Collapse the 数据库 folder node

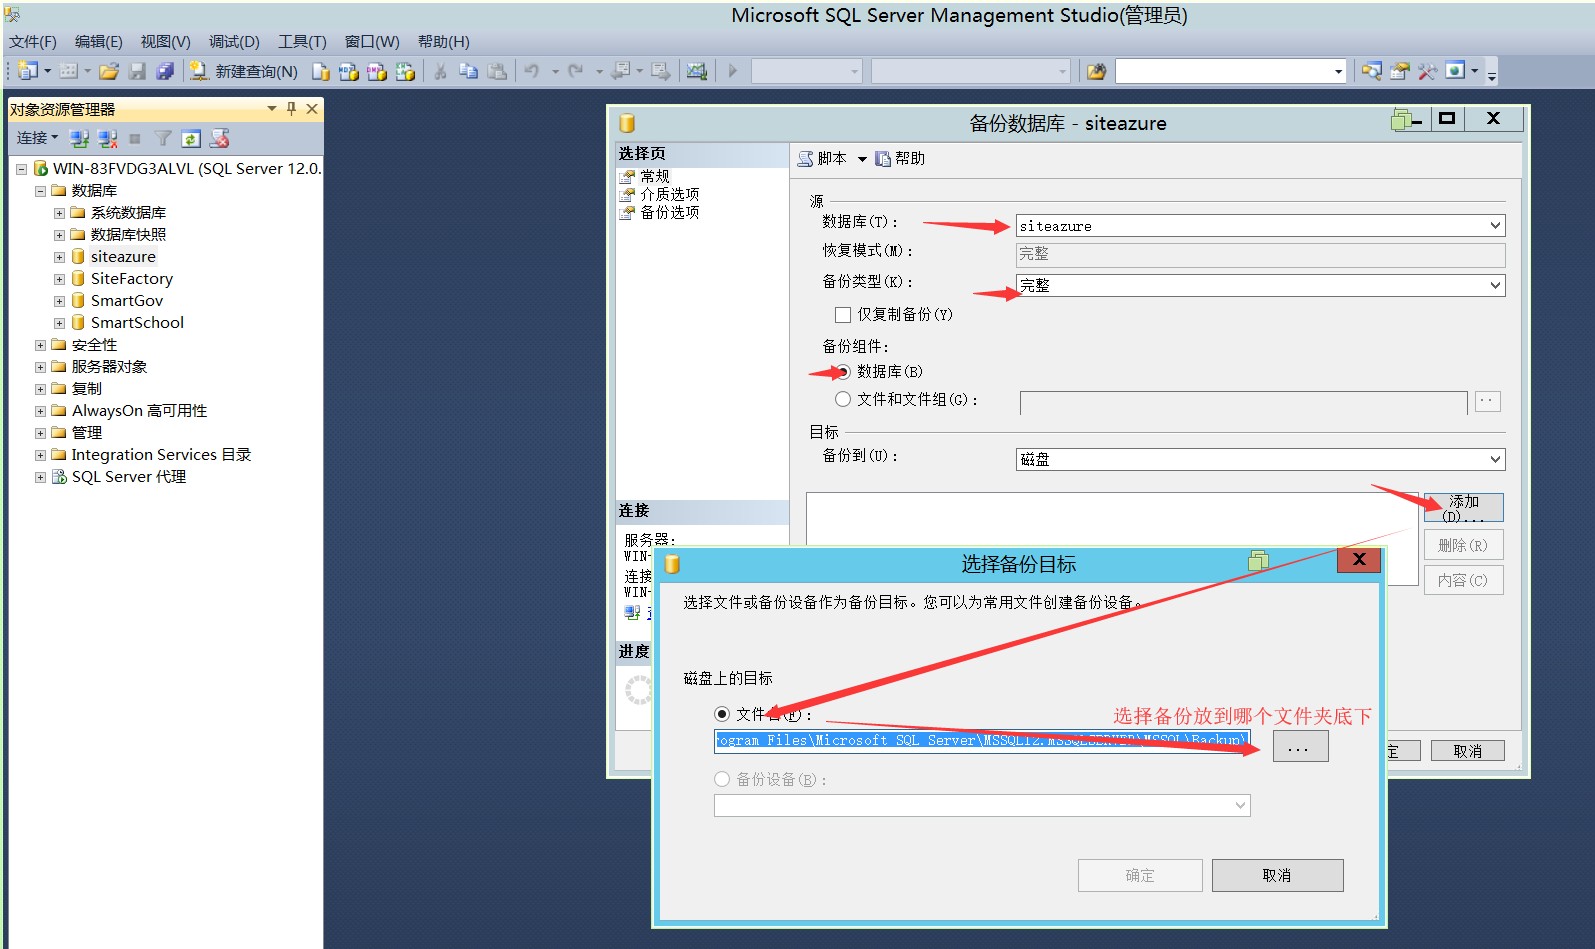coord(40,191)
